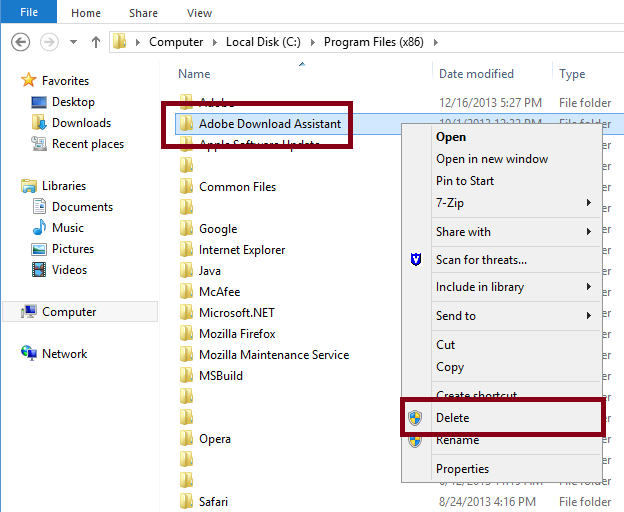This screenshot has height=512, width=624.
Task: Sort by the Name column header
Action: (x=194, y=74)
